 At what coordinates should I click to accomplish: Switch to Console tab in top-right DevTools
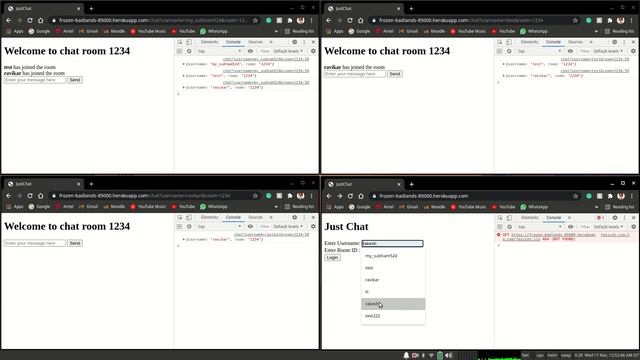point(553,42)
